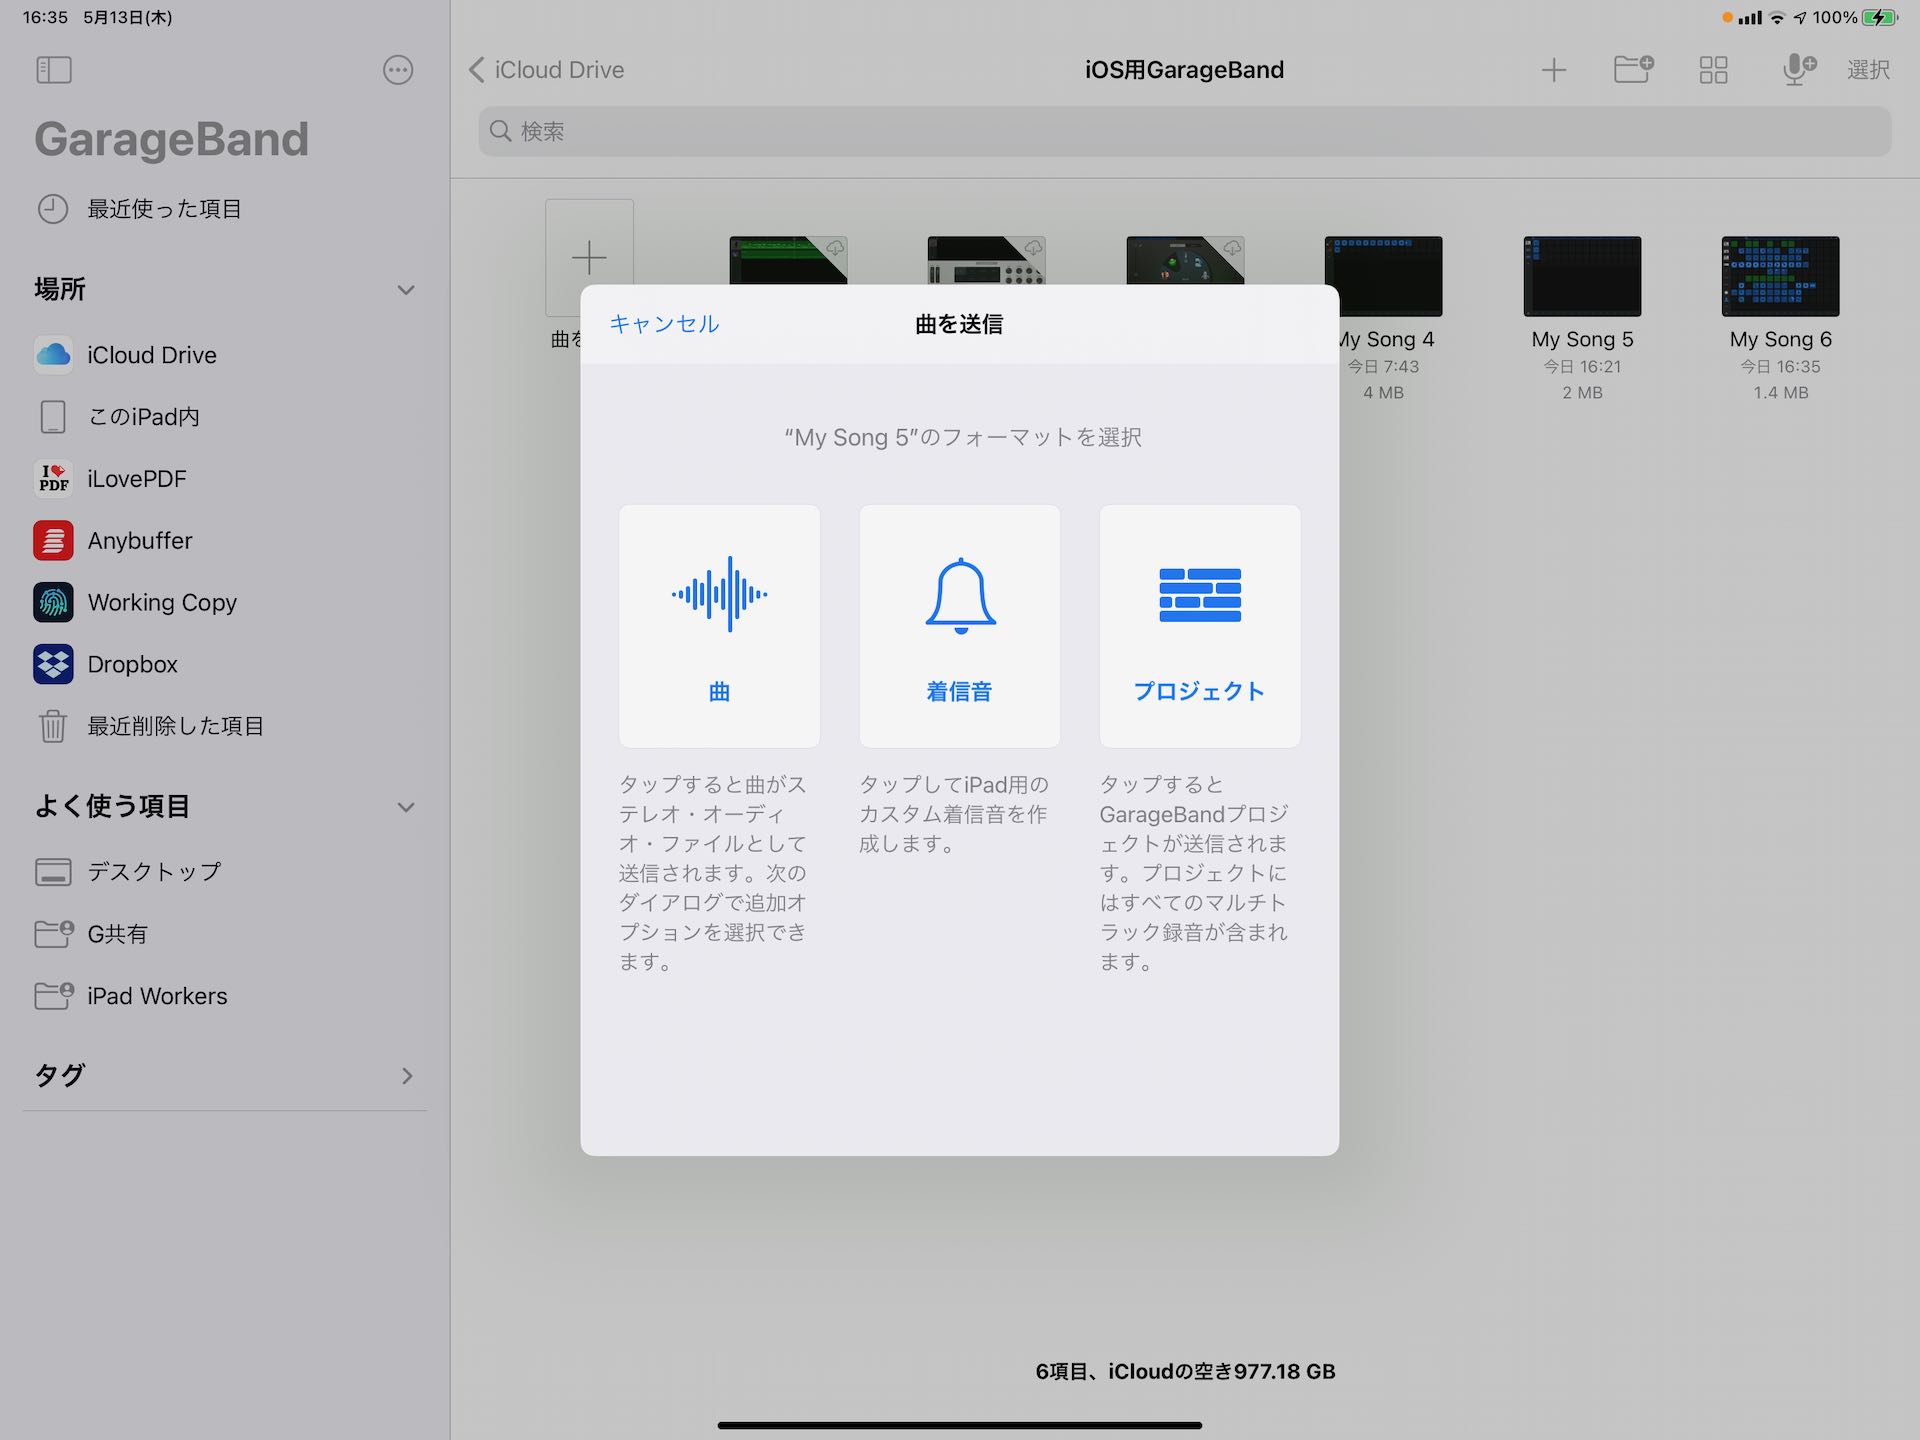The height and width of the screenshot is (1440, 1920).
Task: Create a new folder via toolbar icon
Action: click(1633, 69)
